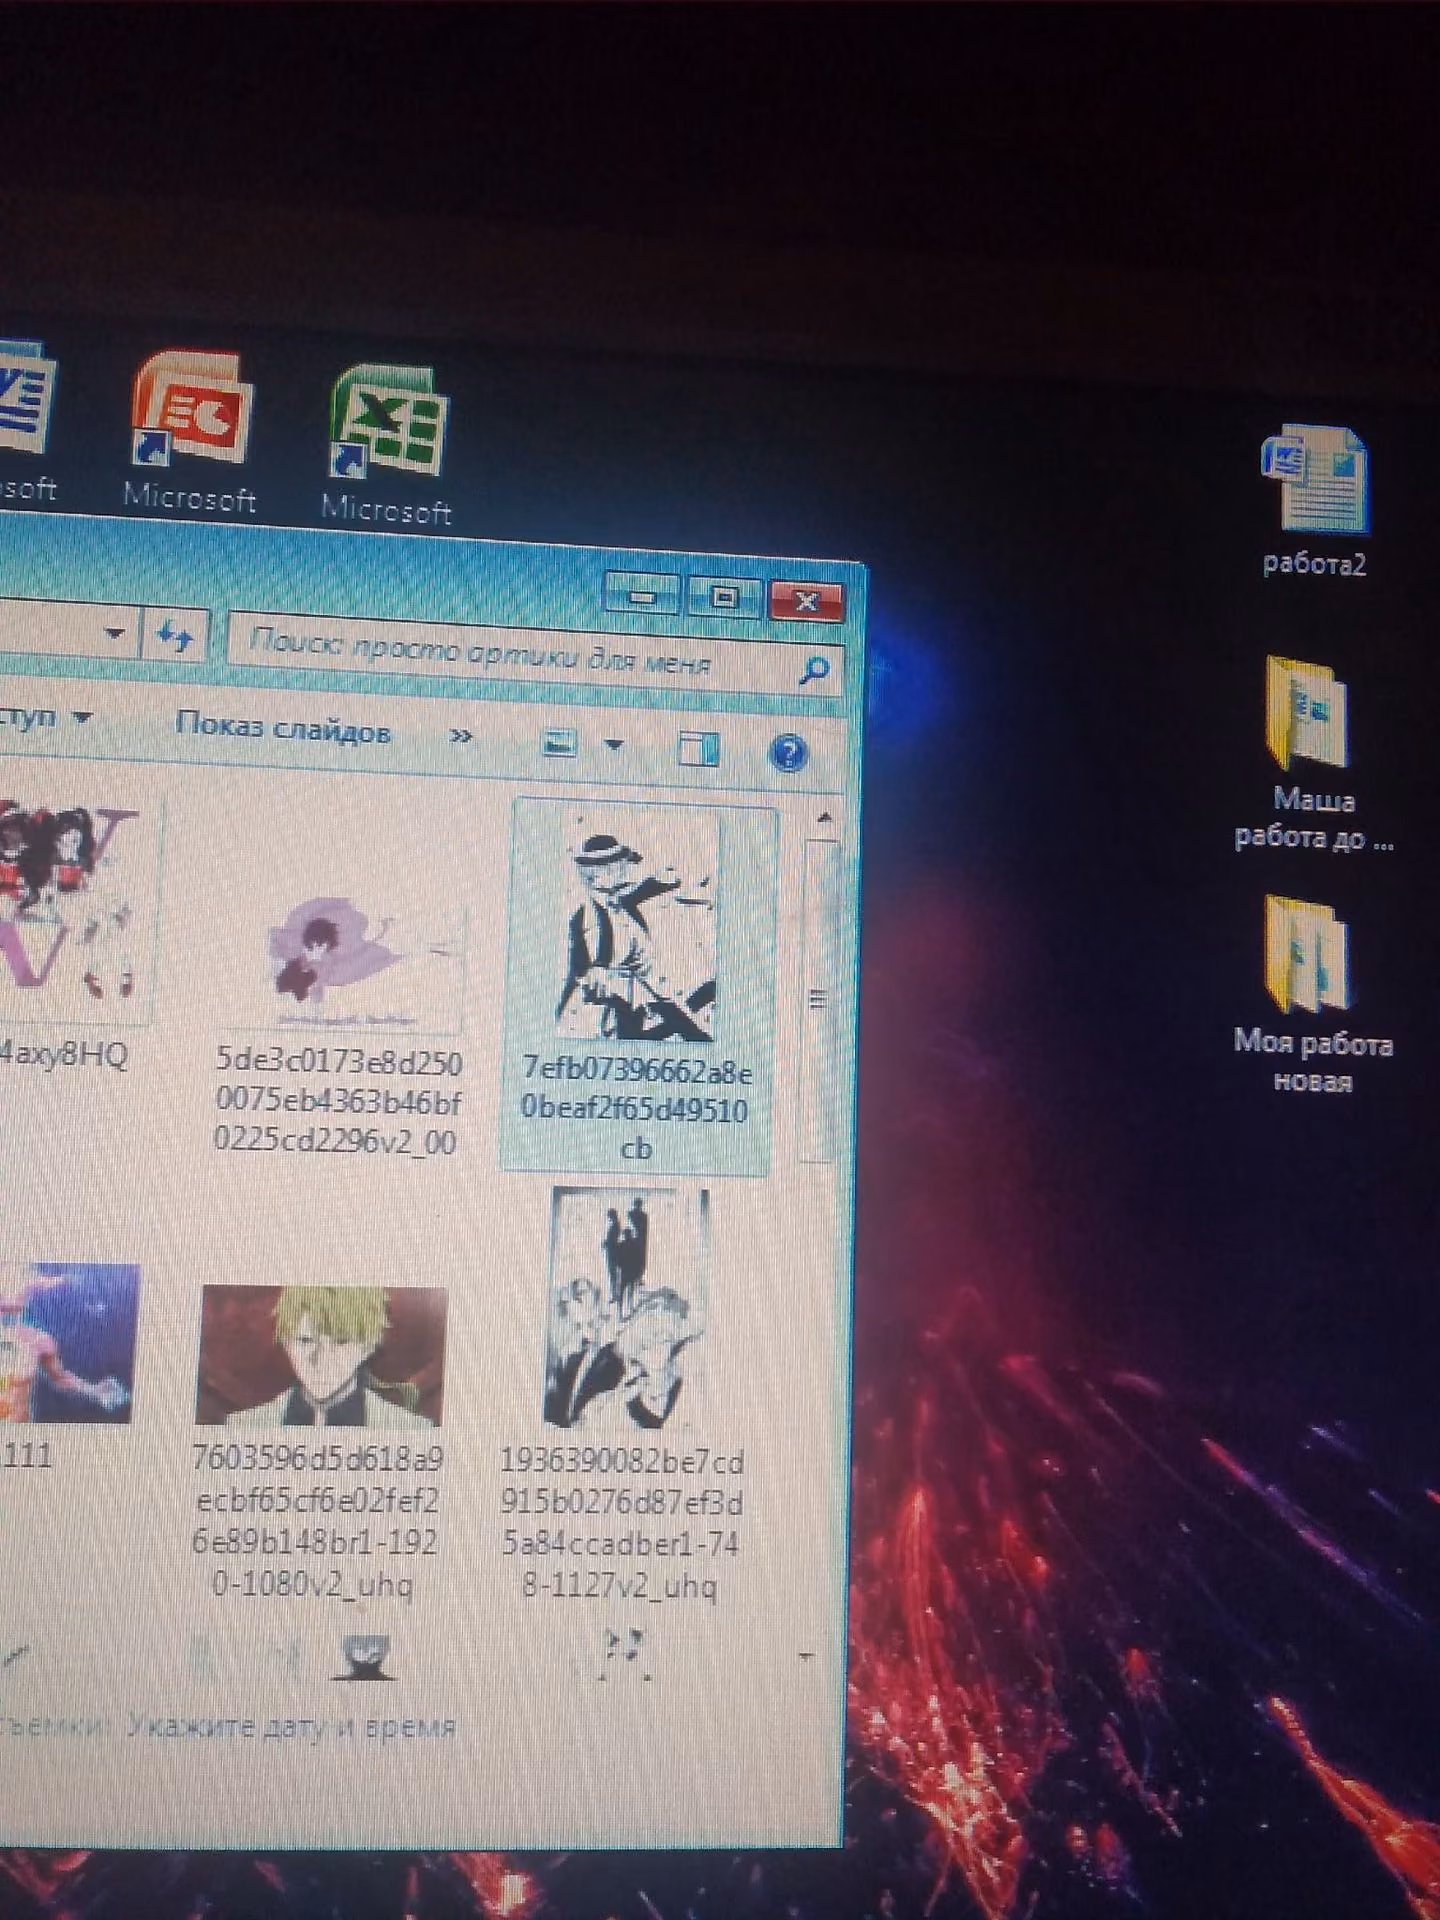Show hidden toolbar commands with » chevron

(460, 736)
